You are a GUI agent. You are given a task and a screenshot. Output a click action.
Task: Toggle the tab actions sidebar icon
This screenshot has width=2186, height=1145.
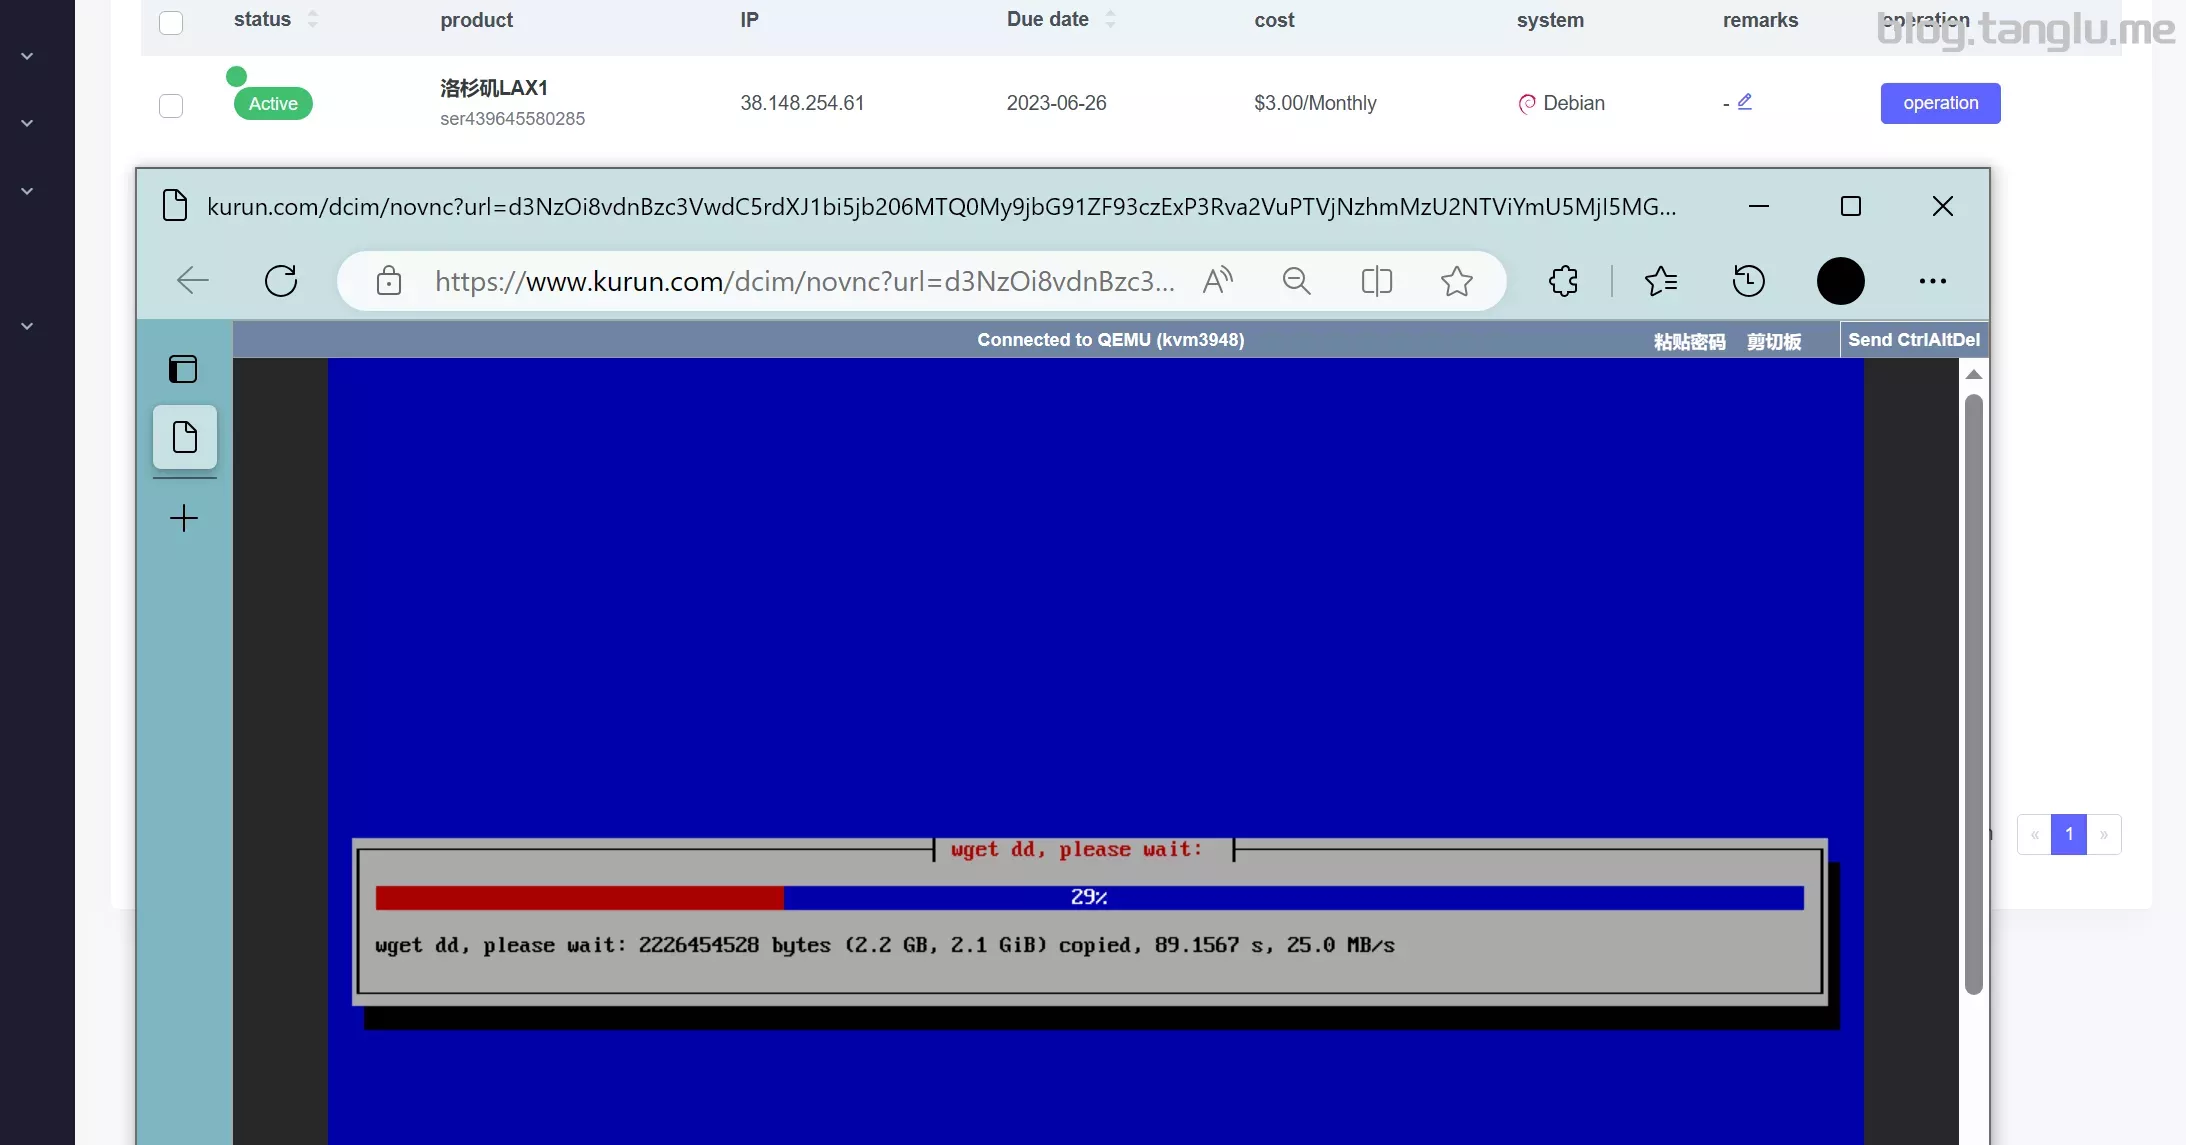point(183,369)
